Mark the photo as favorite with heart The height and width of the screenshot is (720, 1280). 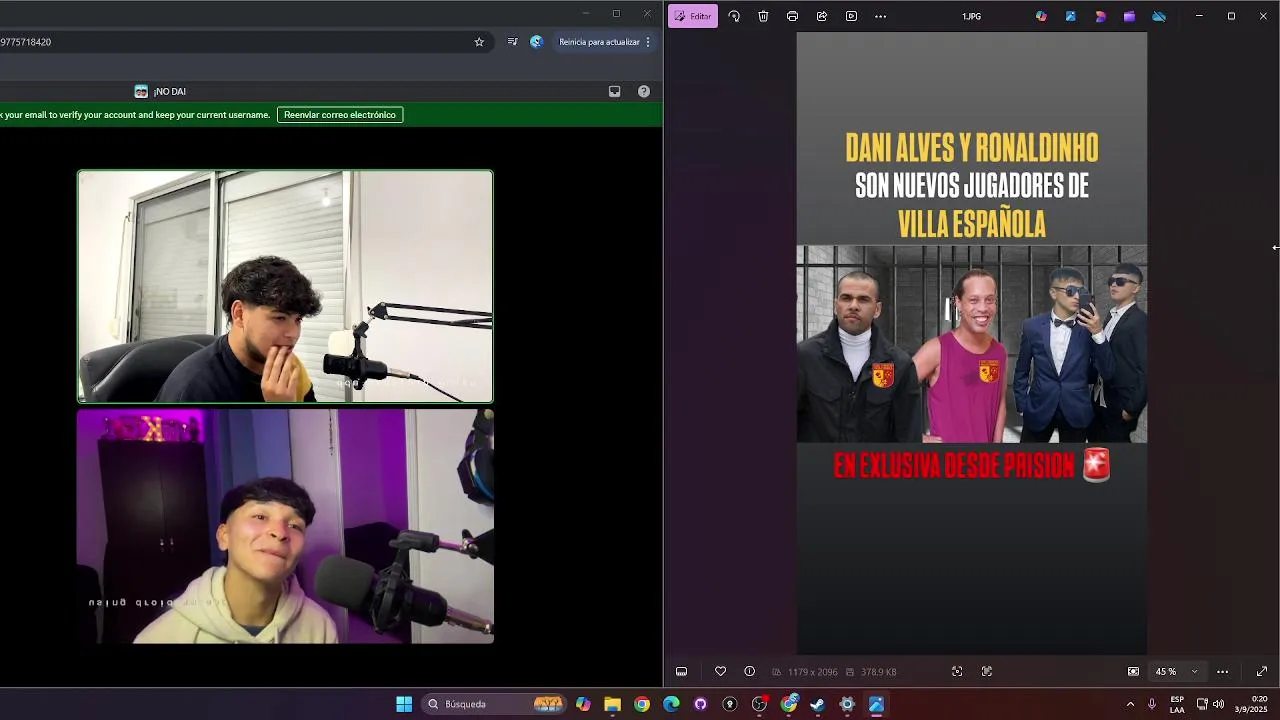720,671
